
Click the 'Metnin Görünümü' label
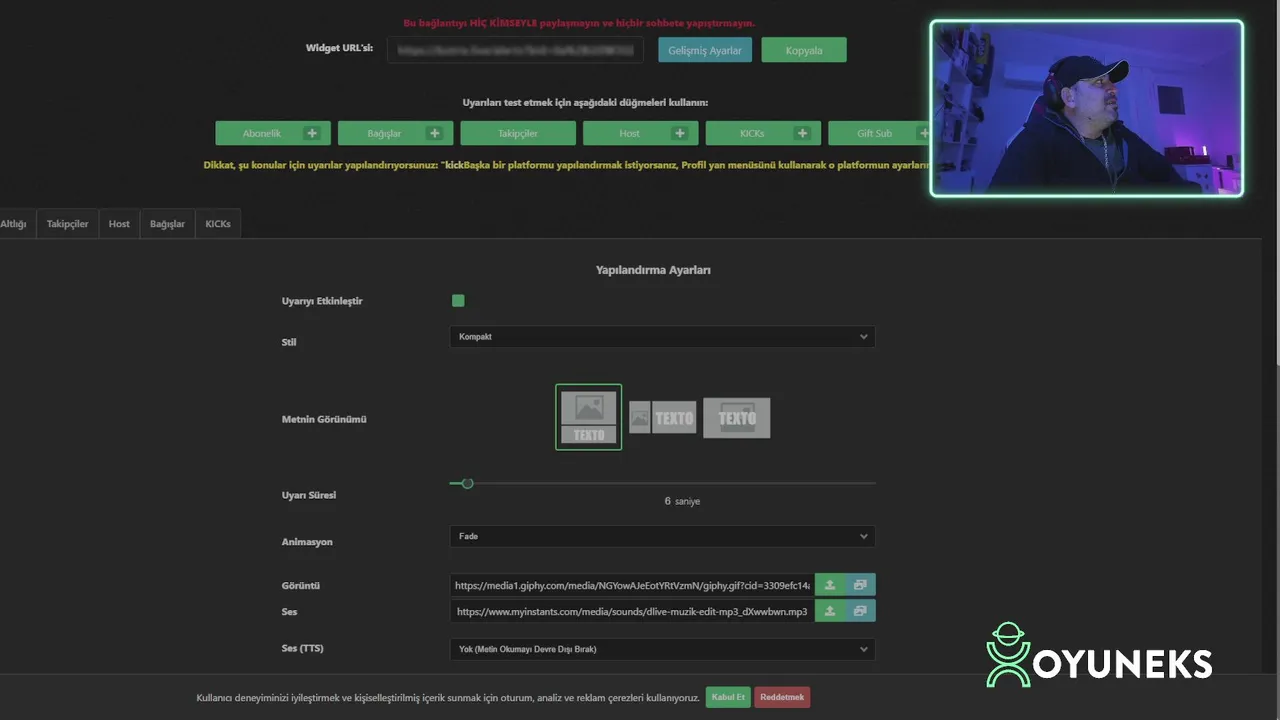[x=324, y=419]
